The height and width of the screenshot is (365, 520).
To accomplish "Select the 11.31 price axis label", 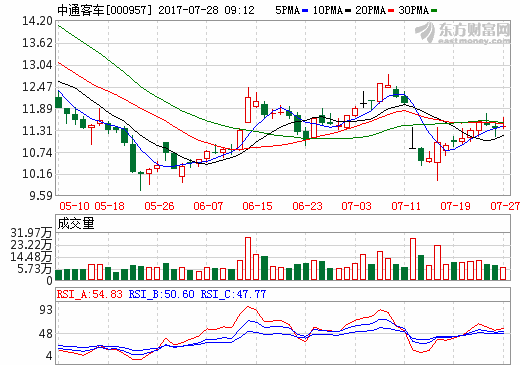I will 37,131.
